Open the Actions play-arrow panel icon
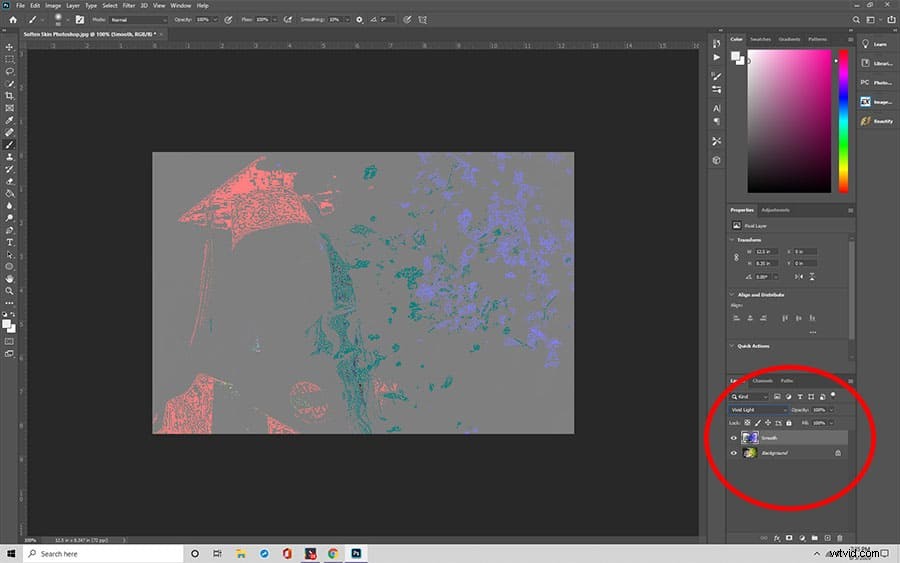The width and height of the screenshot is (900, 563). (x=716, y=57)
